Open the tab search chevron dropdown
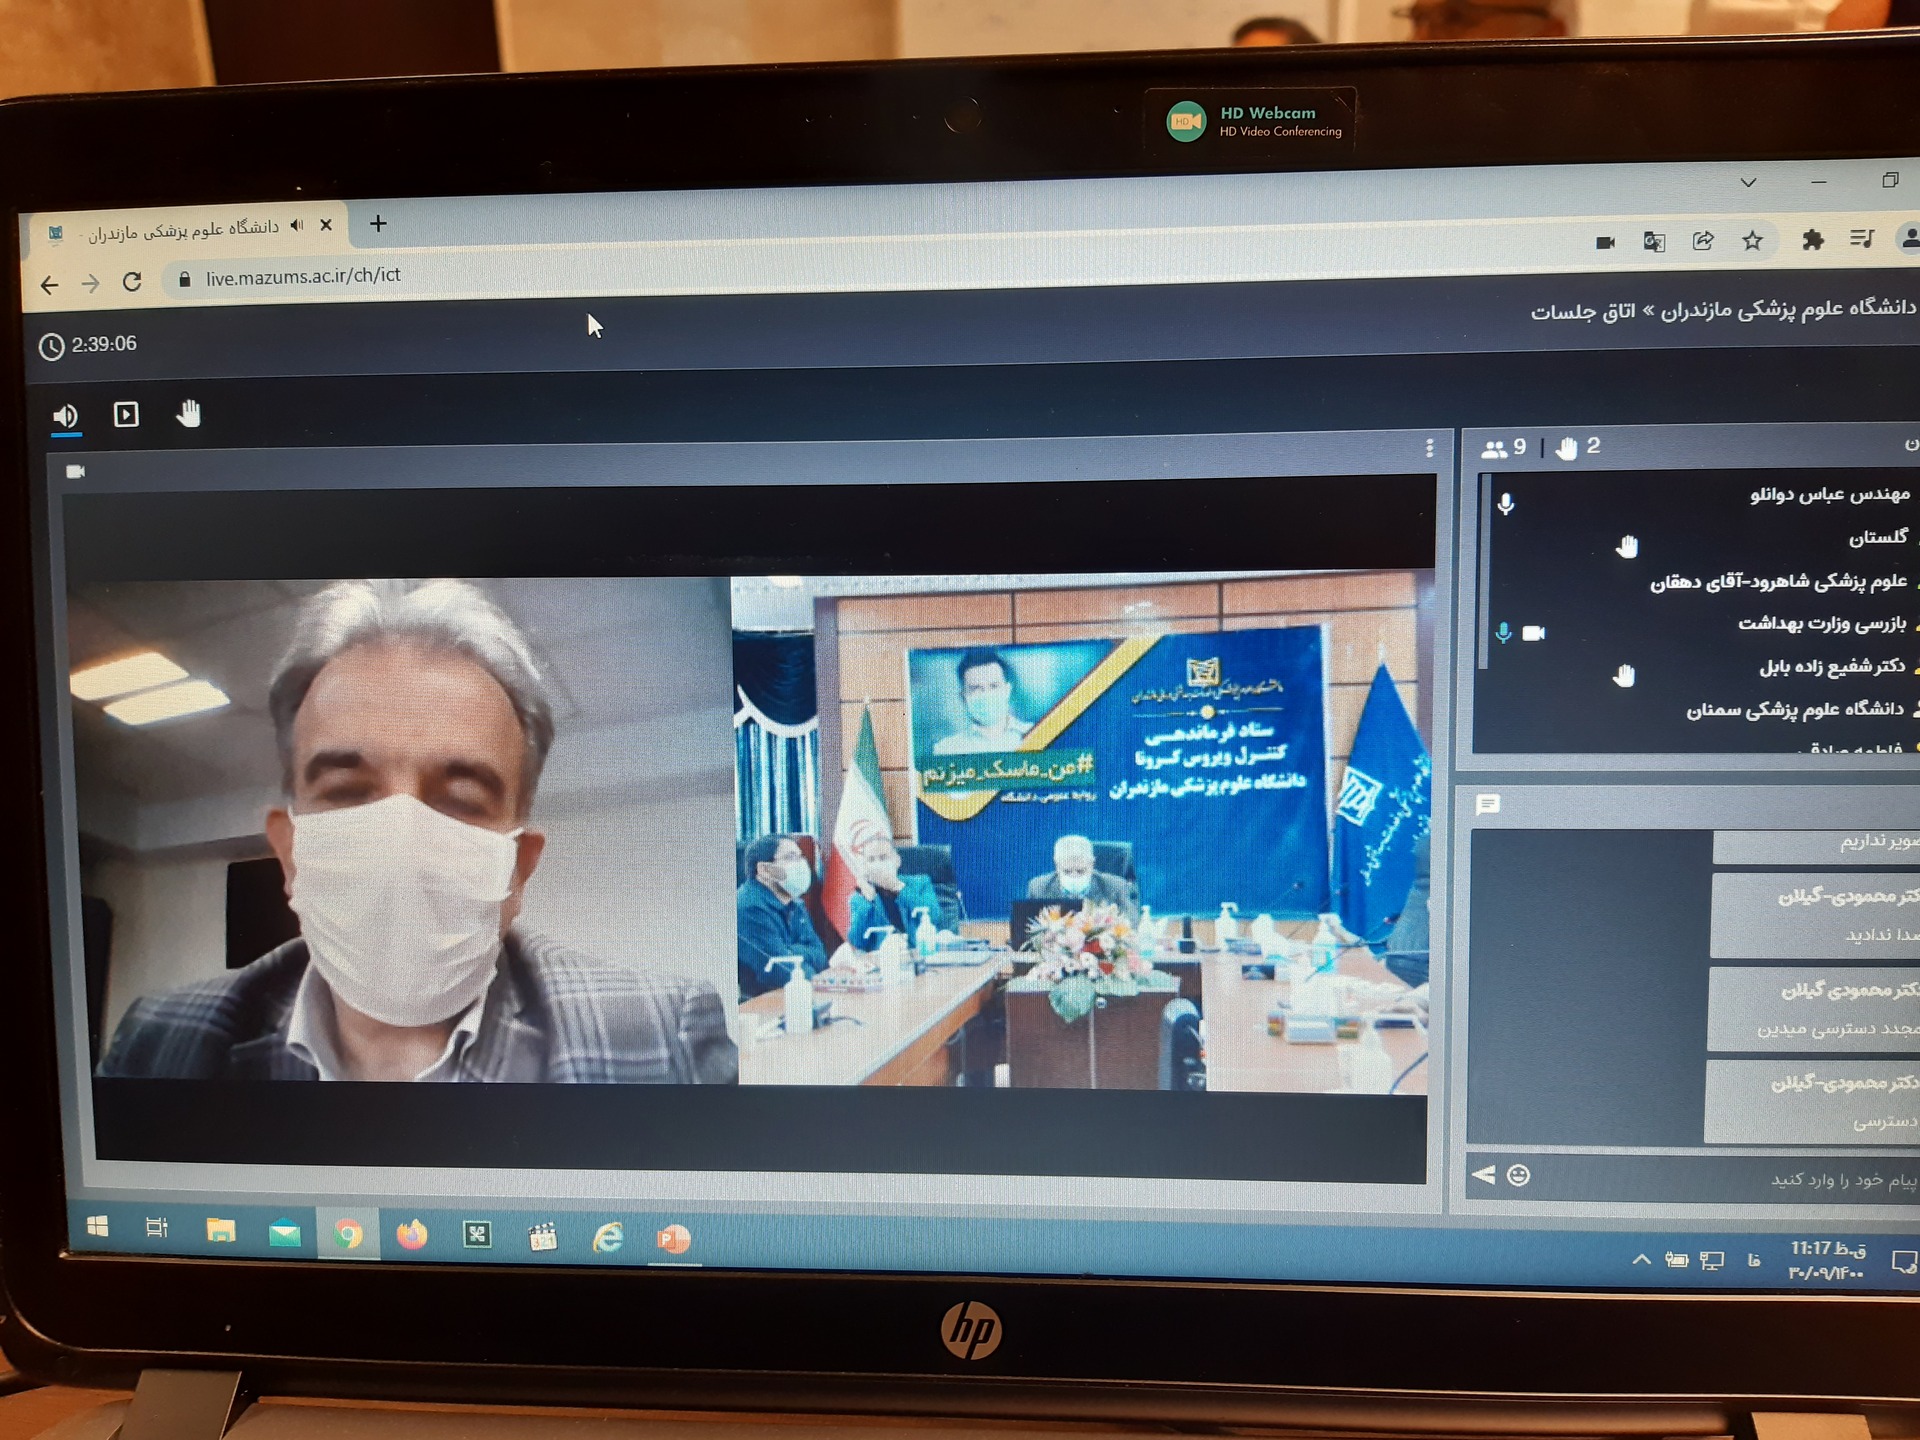 click(x=1748, y=183)
